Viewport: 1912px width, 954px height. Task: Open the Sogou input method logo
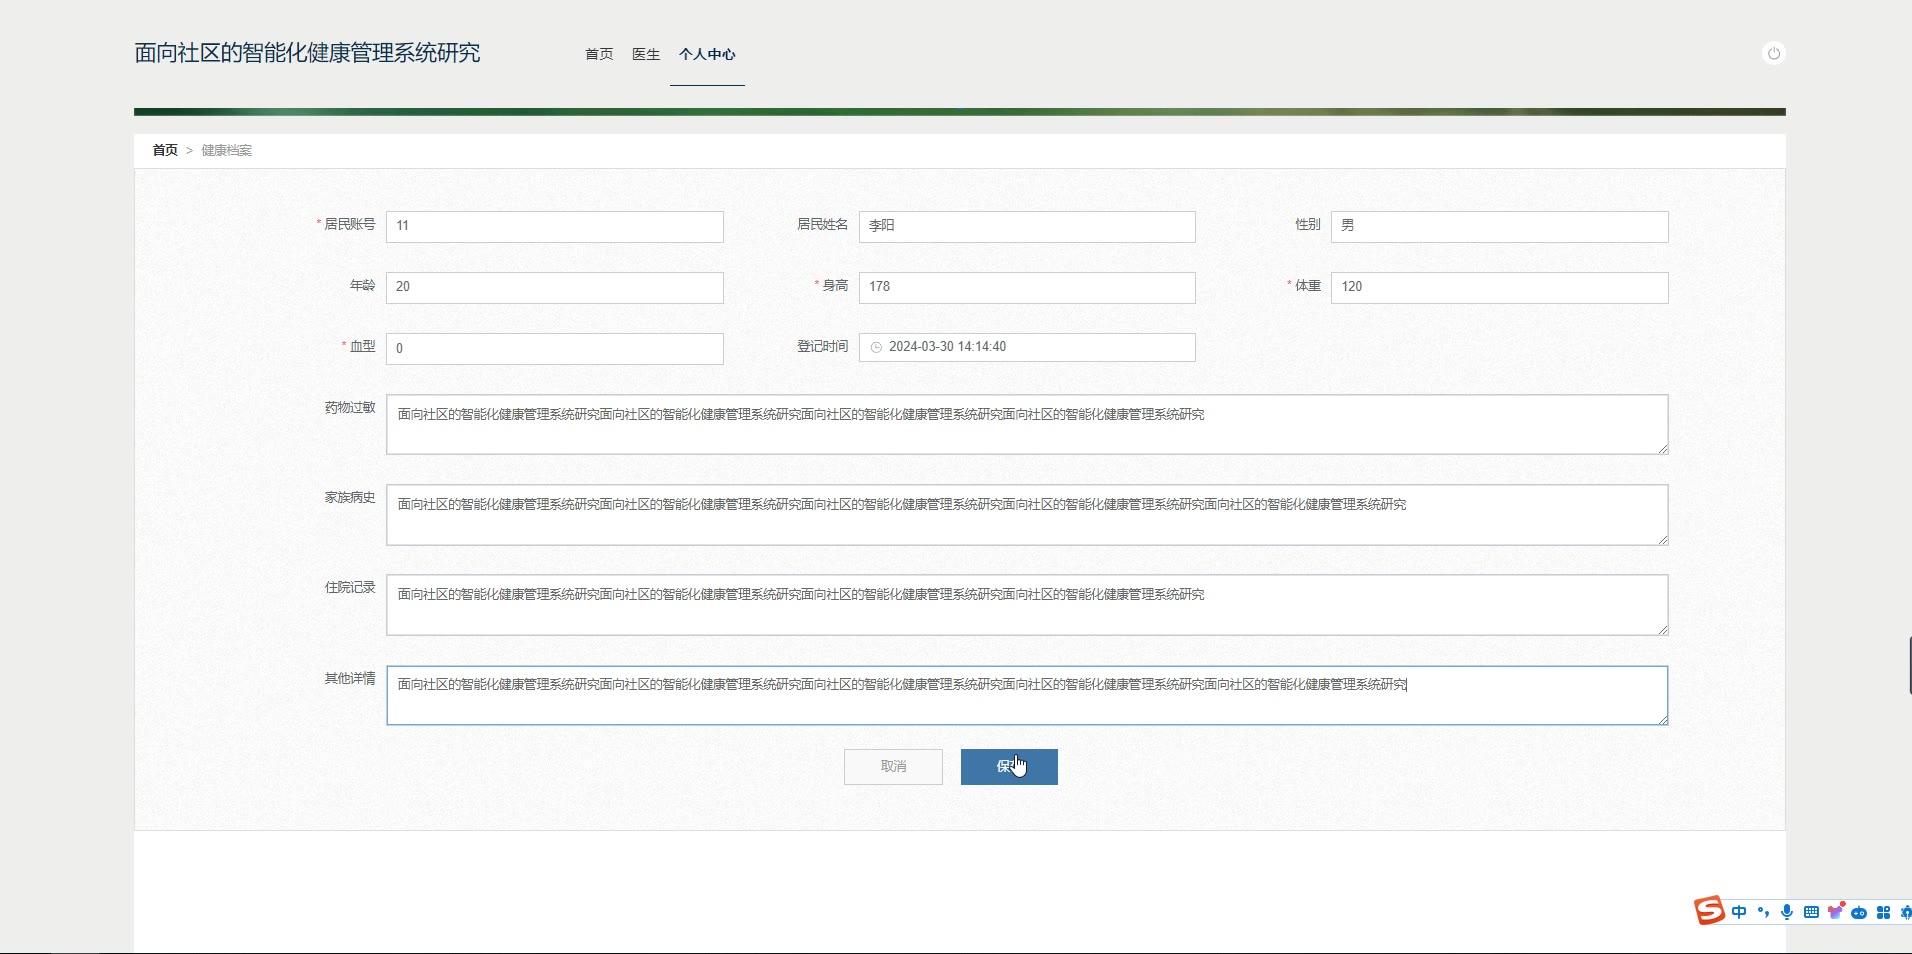pyautogui.click(x=1709, y=910)
